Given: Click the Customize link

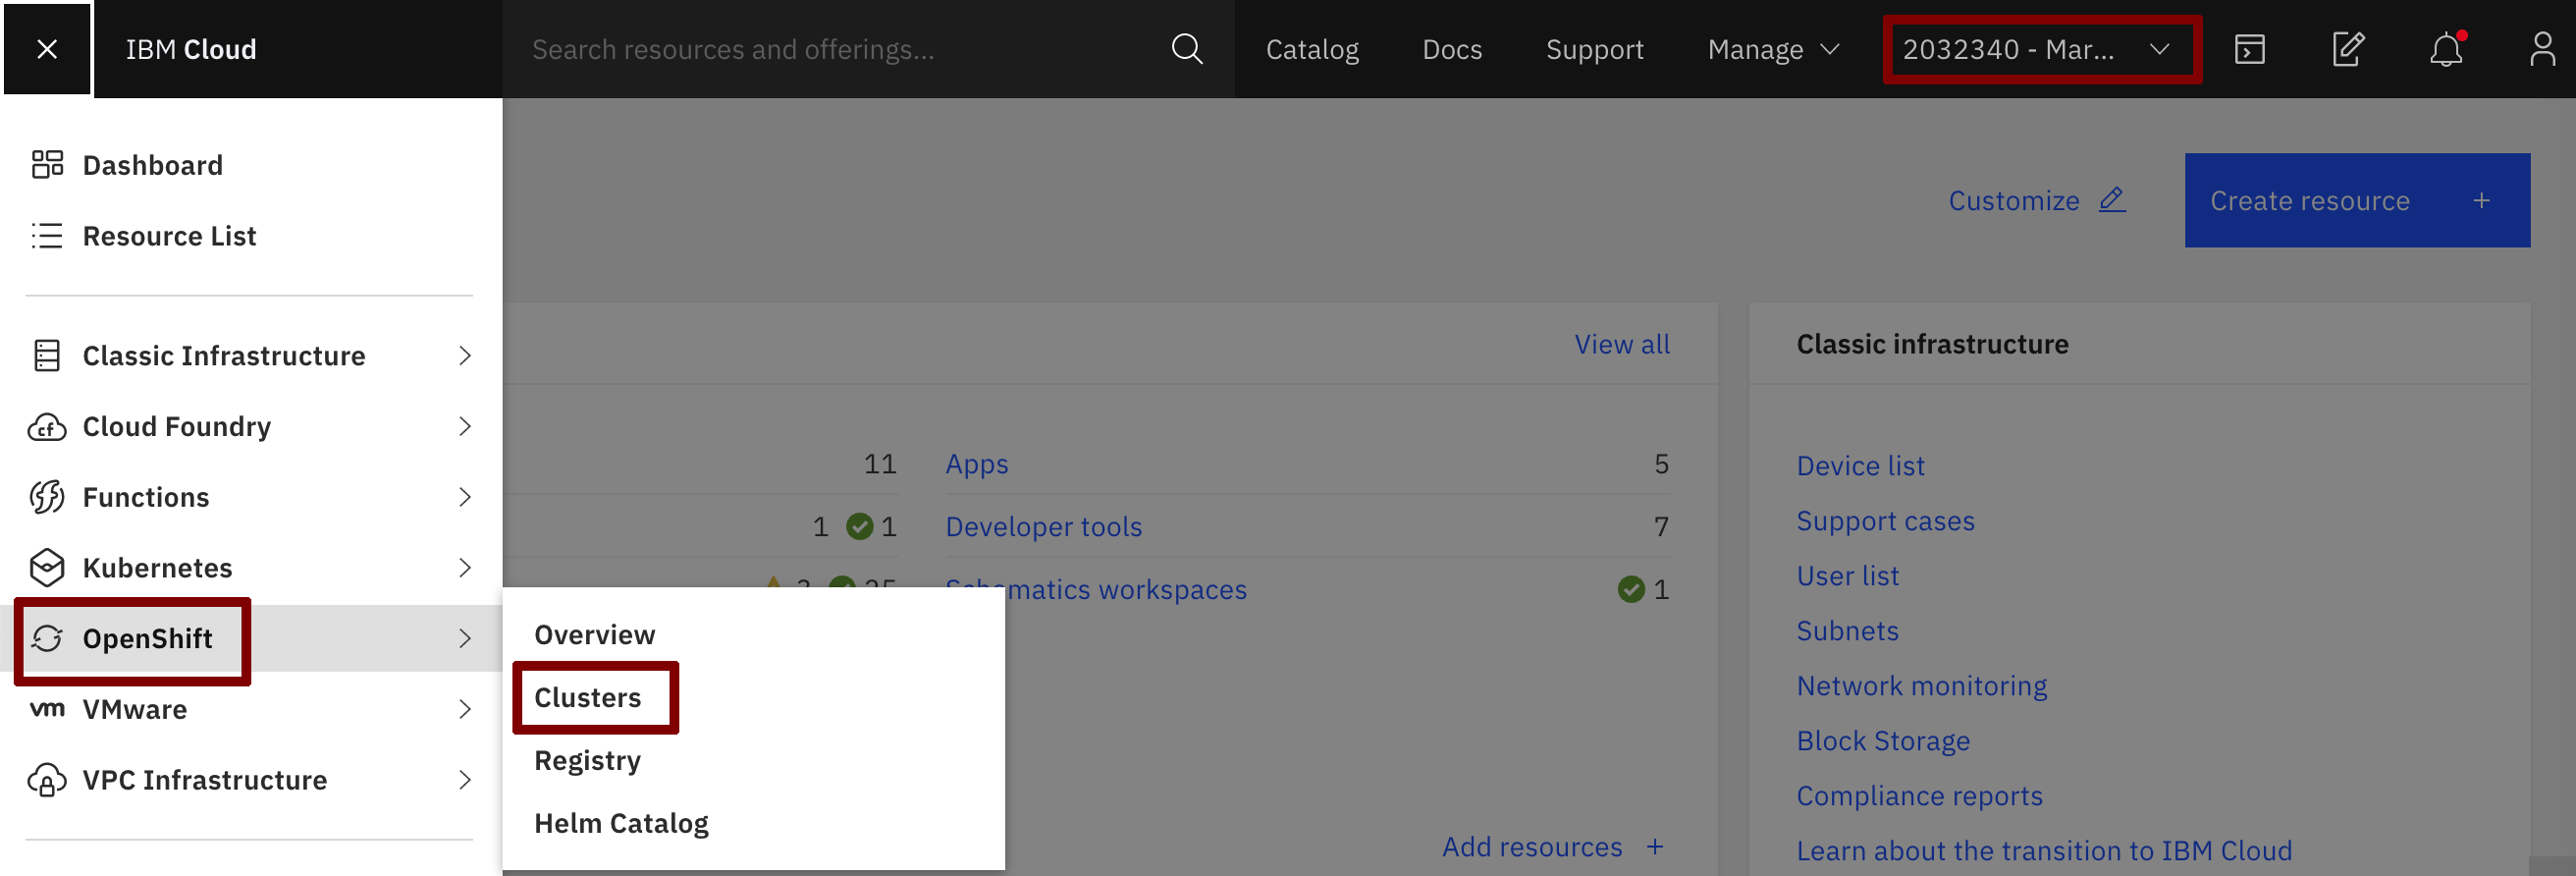Looking at the screenshot, I should pos(2014,200).
